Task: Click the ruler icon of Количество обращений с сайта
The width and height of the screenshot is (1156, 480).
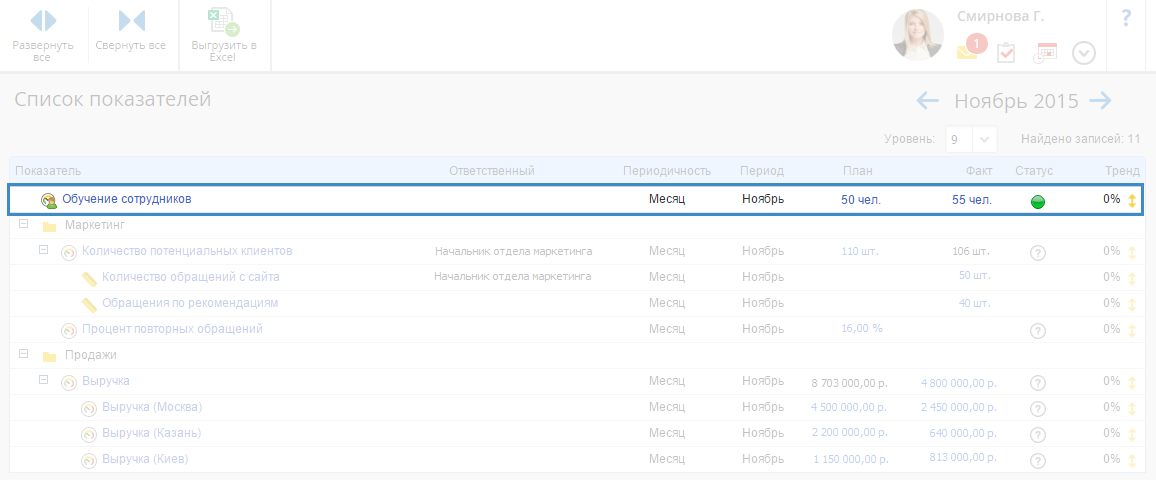Action: point(89,278)
